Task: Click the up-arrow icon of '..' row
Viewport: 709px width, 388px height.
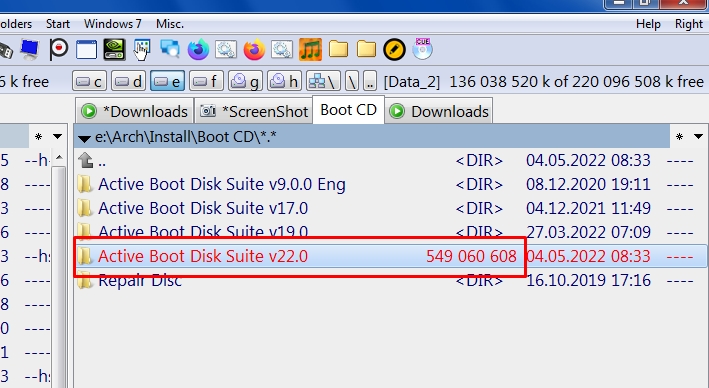Action: pos(85,160)
